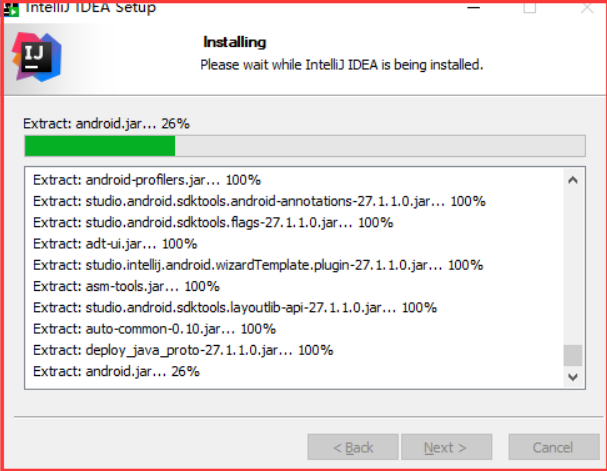The height and width of the screenshot is (471, 607).
Task: Select the android.jar 26% line in log
Action: 116,372
